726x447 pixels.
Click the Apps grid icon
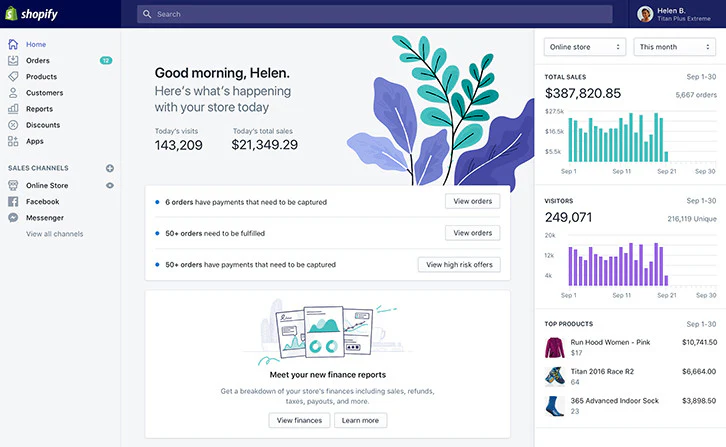13,141
